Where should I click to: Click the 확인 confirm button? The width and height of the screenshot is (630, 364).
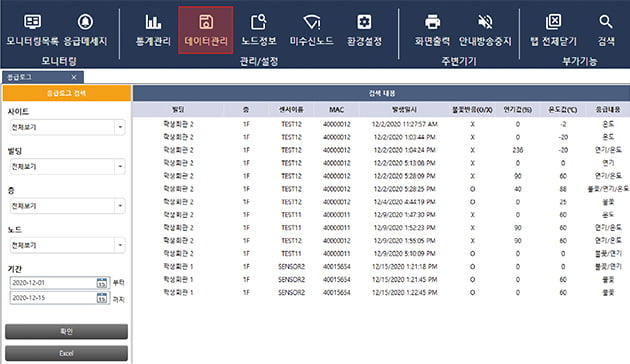click(x=66, y=331)
